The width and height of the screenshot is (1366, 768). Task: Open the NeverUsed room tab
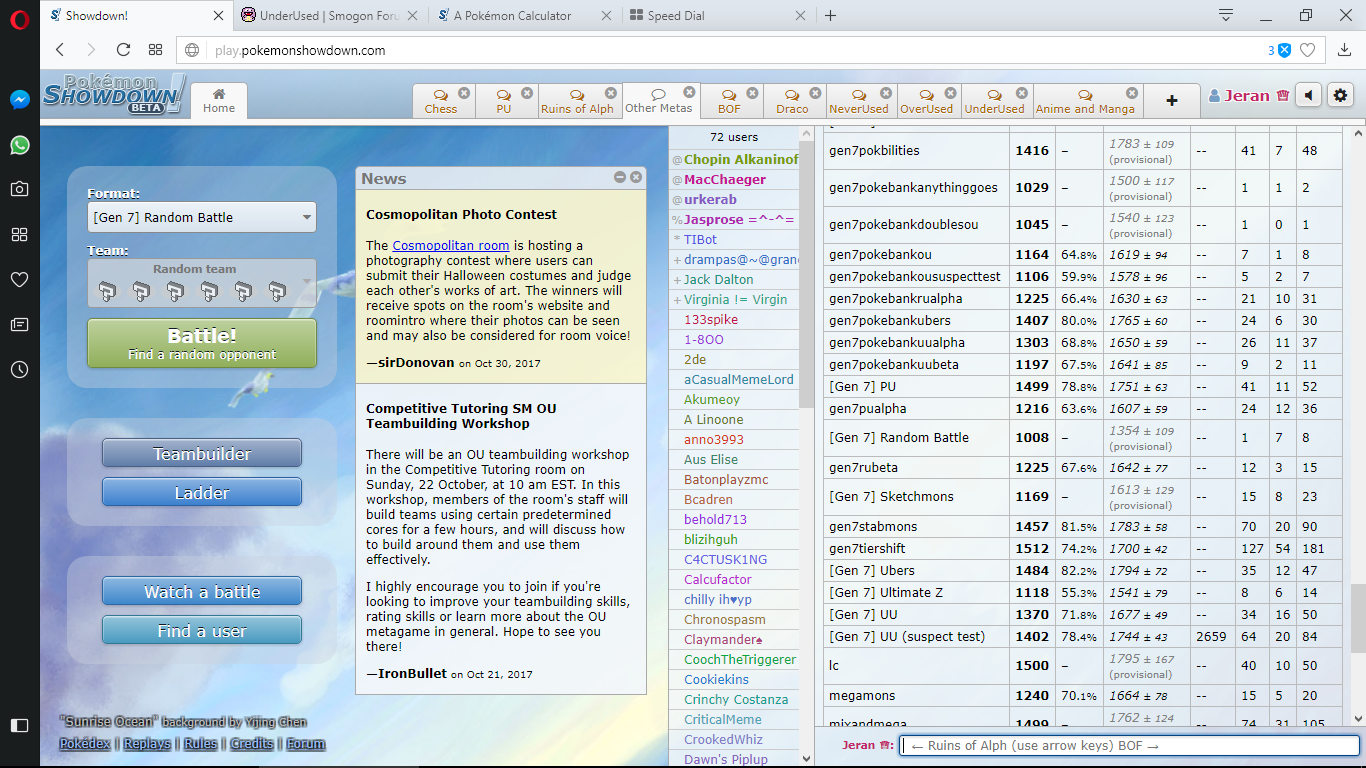pyautogui.click(x=859, y=101)
